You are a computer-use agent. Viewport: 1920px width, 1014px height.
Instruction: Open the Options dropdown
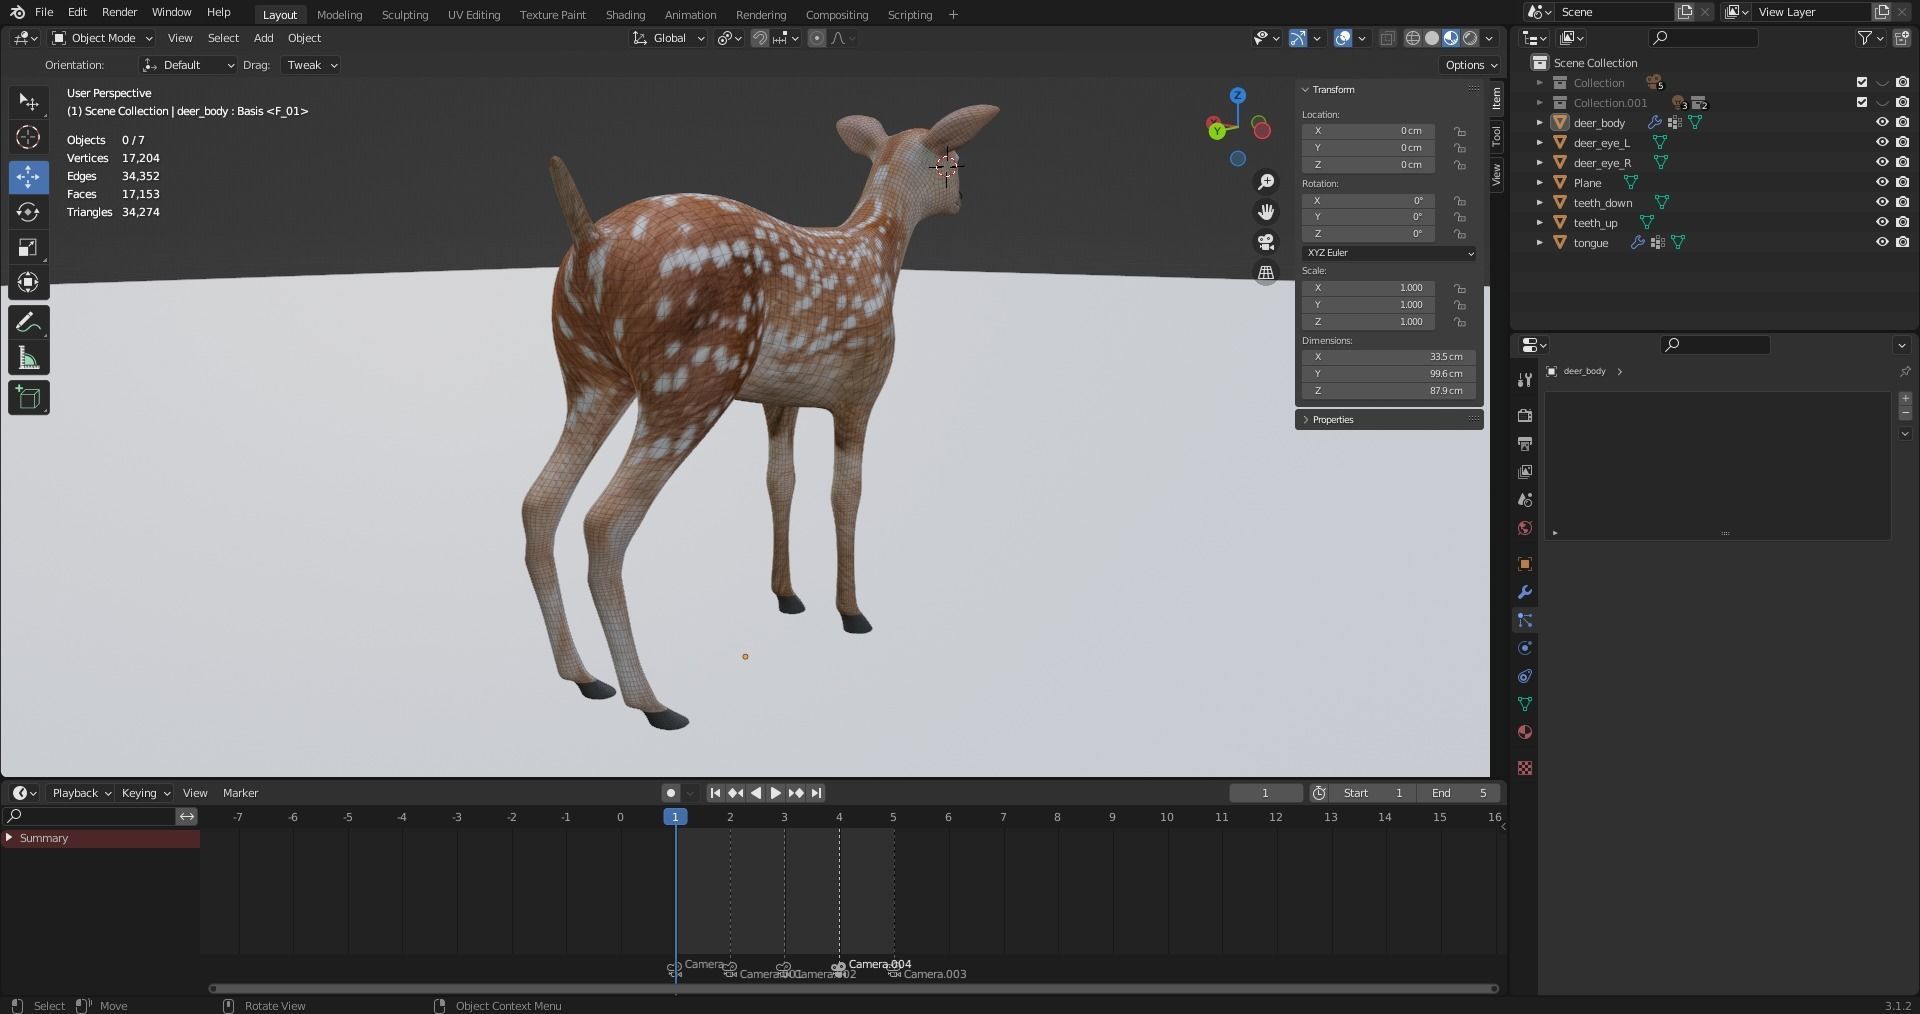tap(1471, 65)
